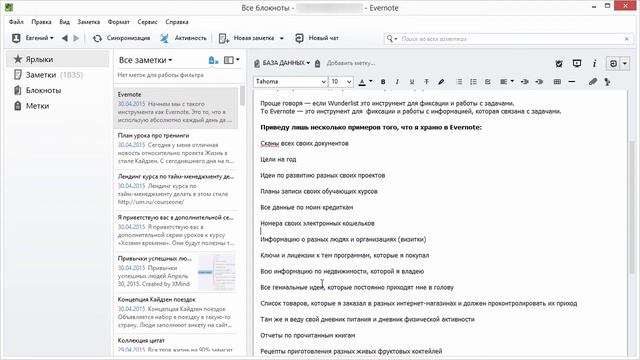Image resolution: width=640 pixels, height=360 pixels.
Task: Go forward with the right navigation arrow
Action: (x=76, y=38)
